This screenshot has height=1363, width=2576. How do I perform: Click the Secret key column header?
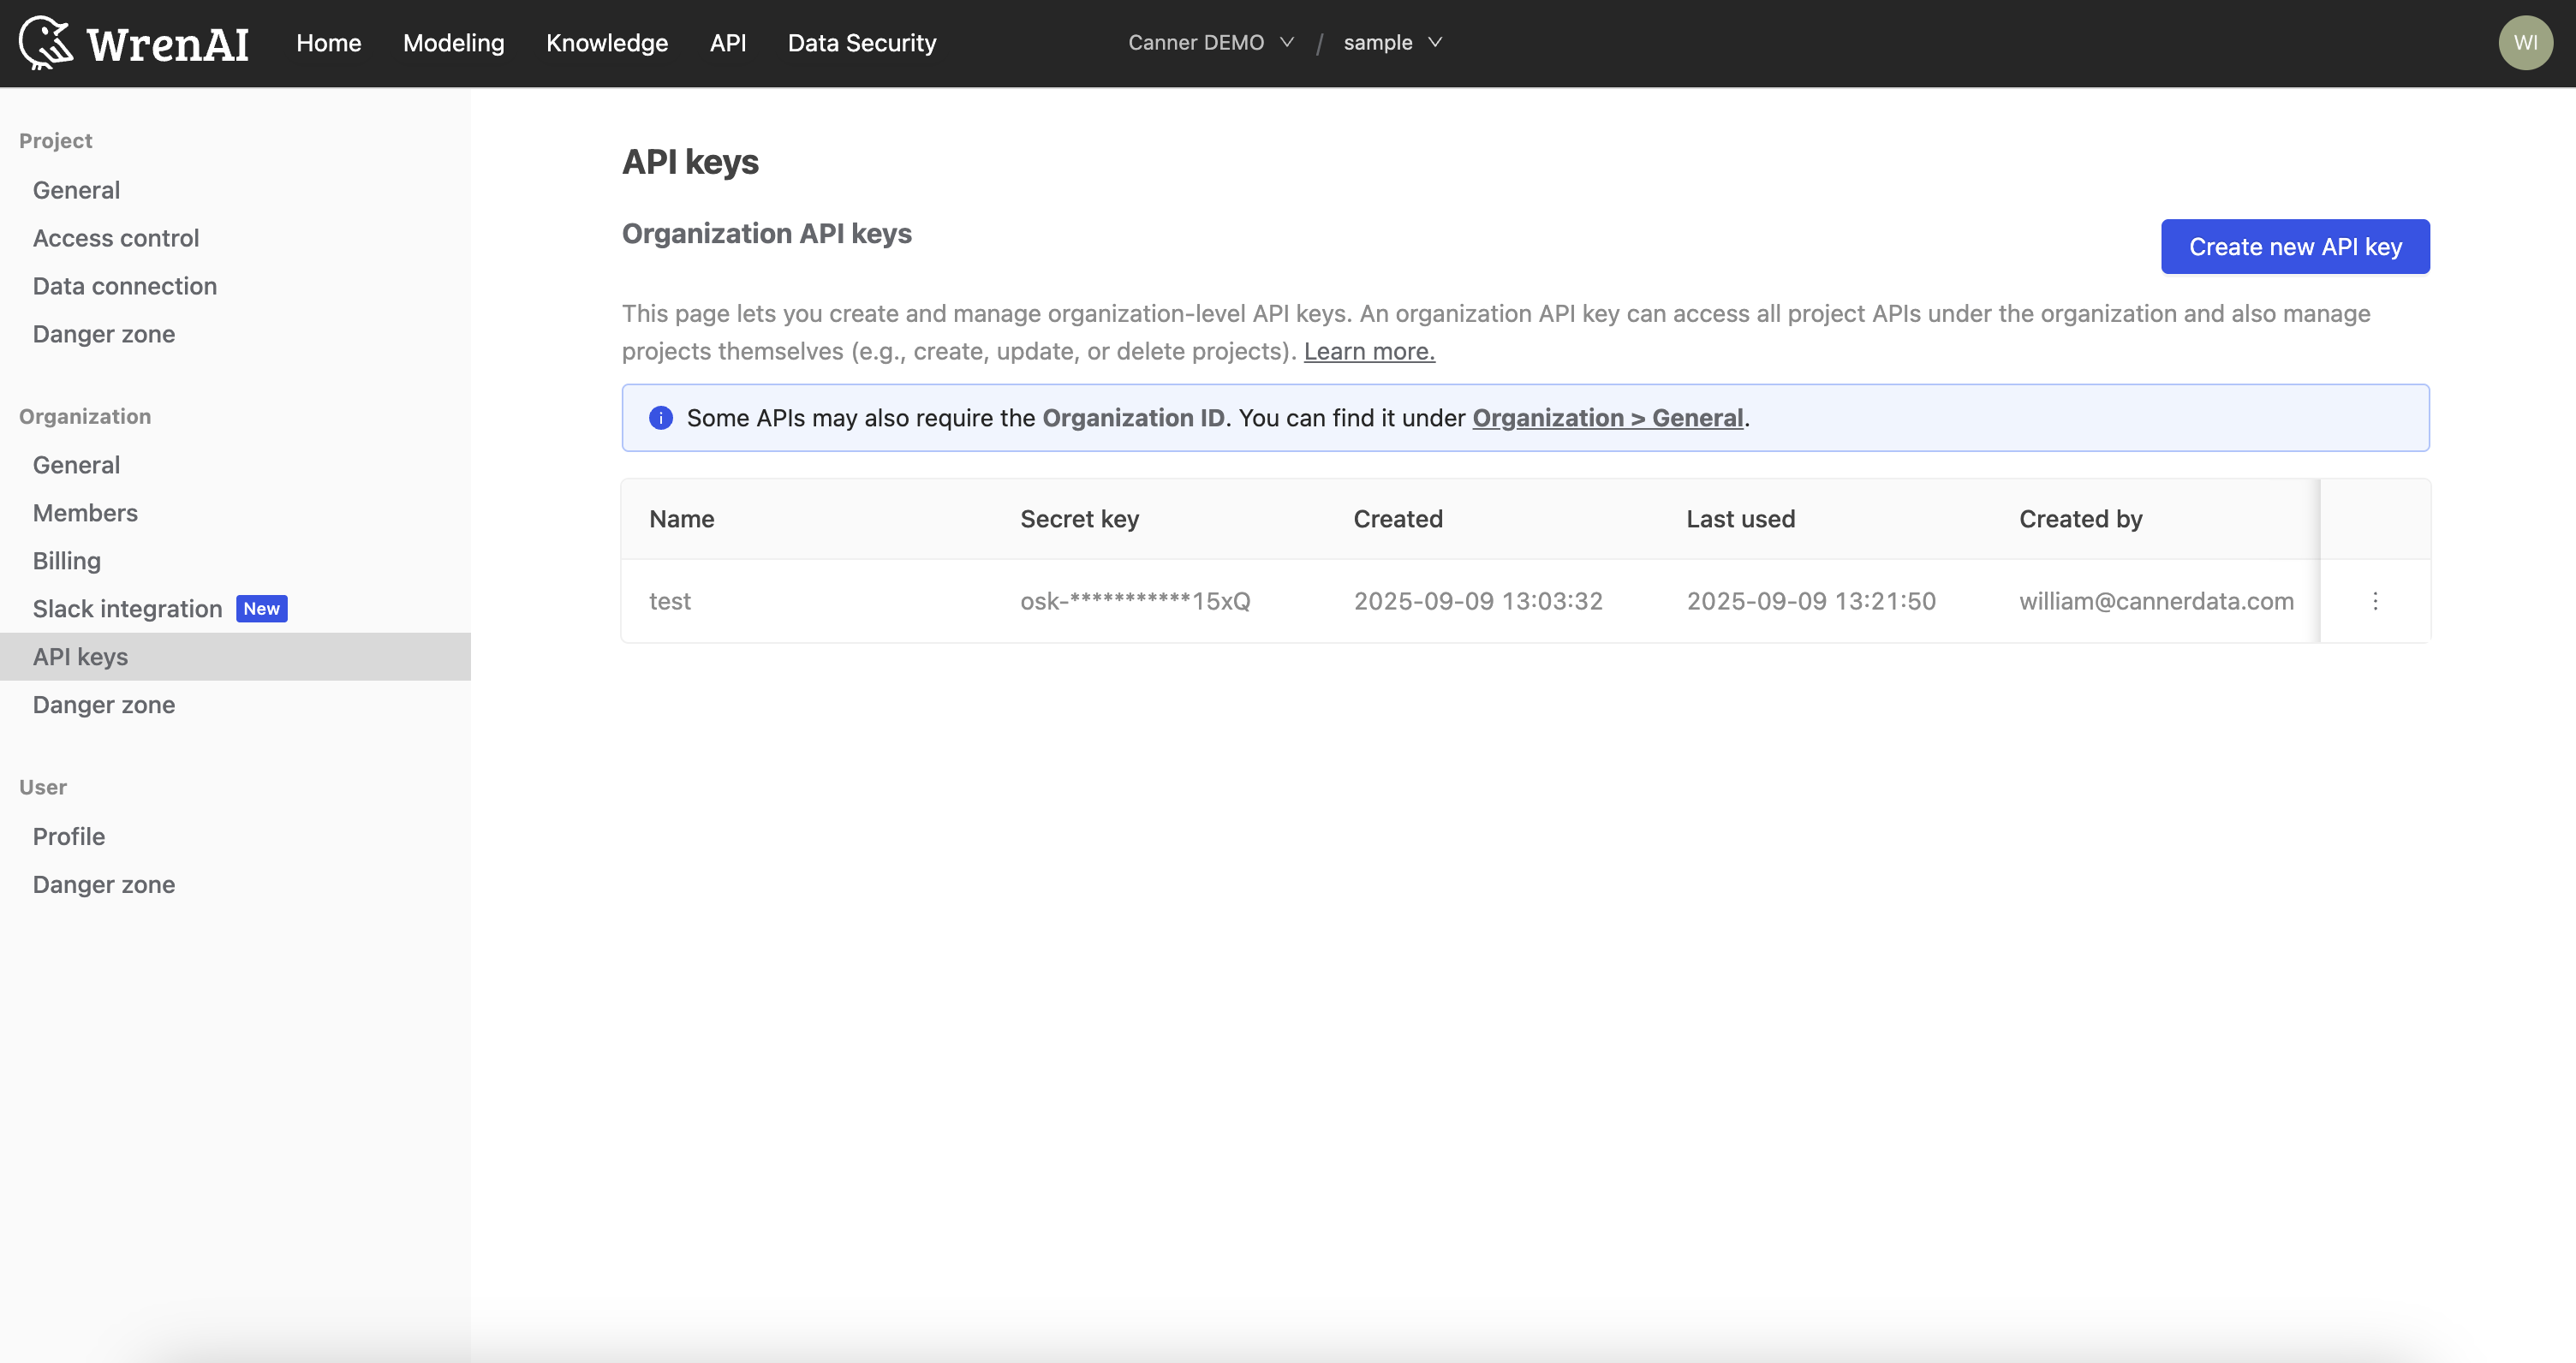1080,519
